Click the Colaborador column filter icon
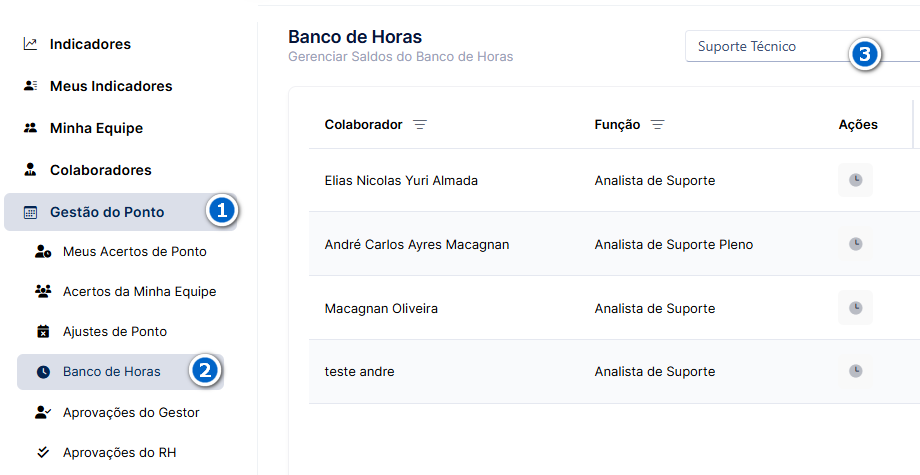The image size is (920, 475). (x=420, y=125)
